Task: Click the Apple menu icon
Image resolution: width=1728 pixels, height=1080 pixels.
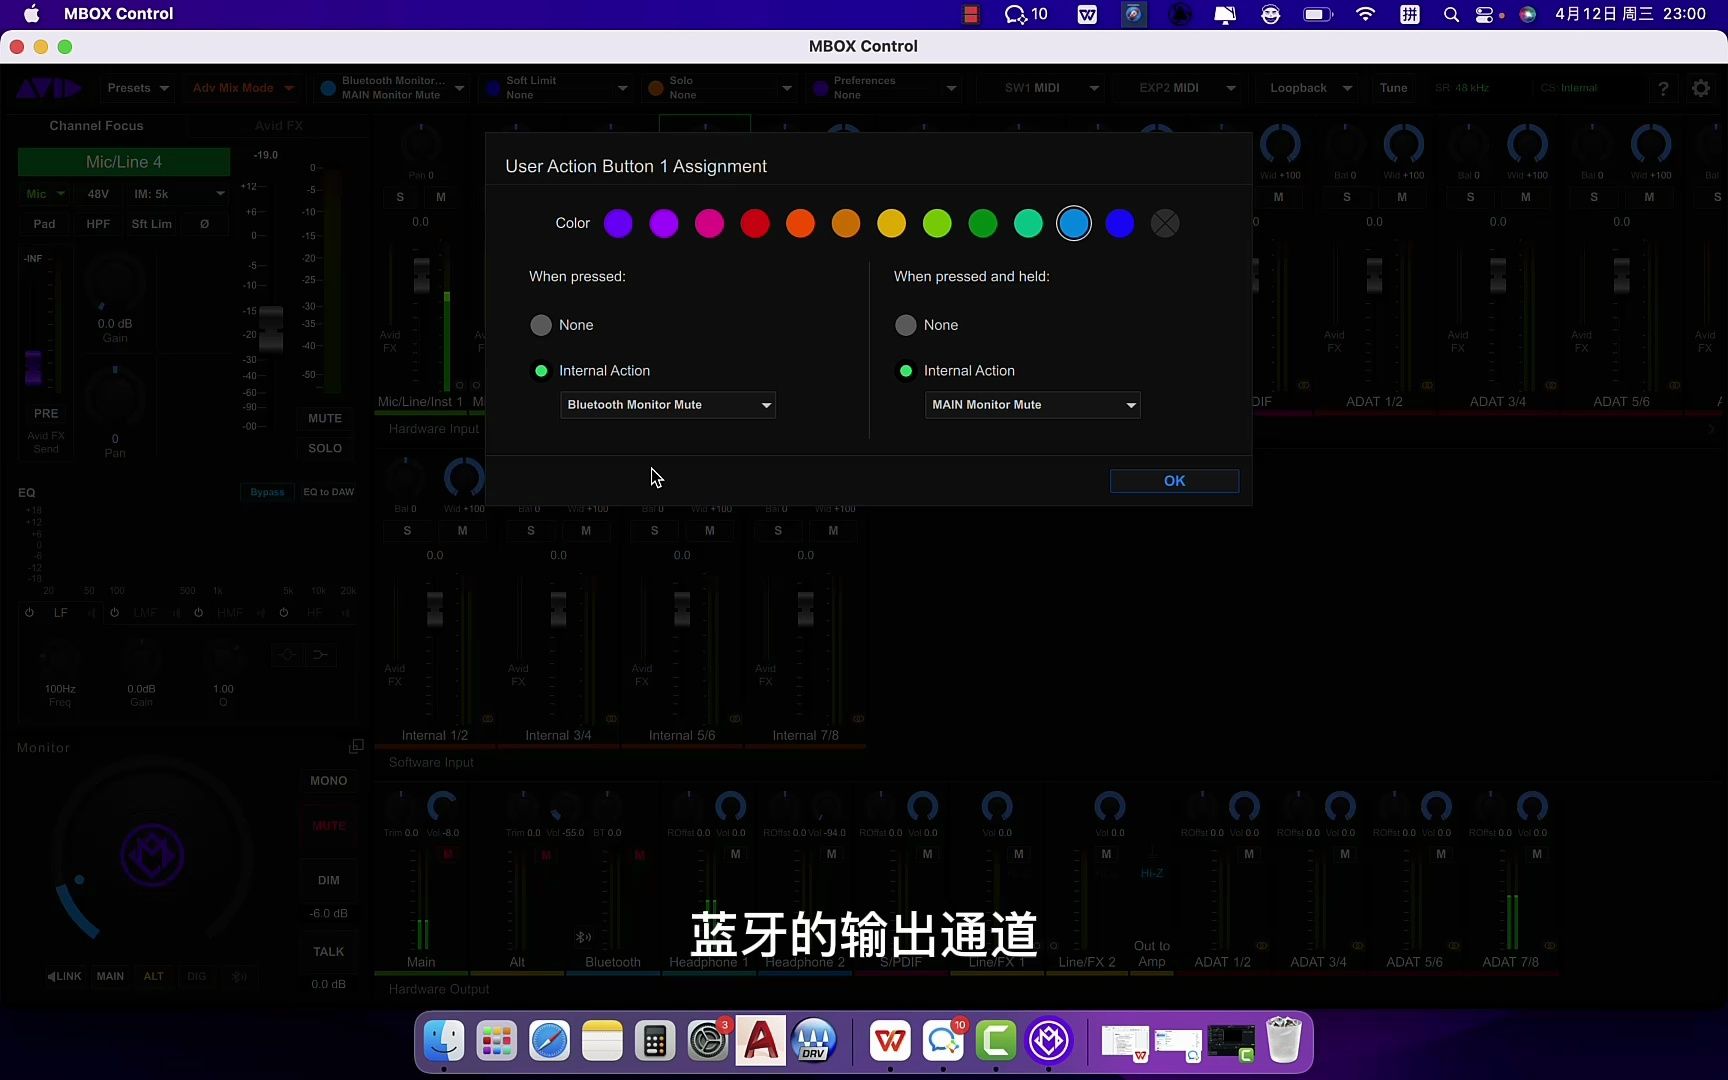Action: tap(31, 14)
